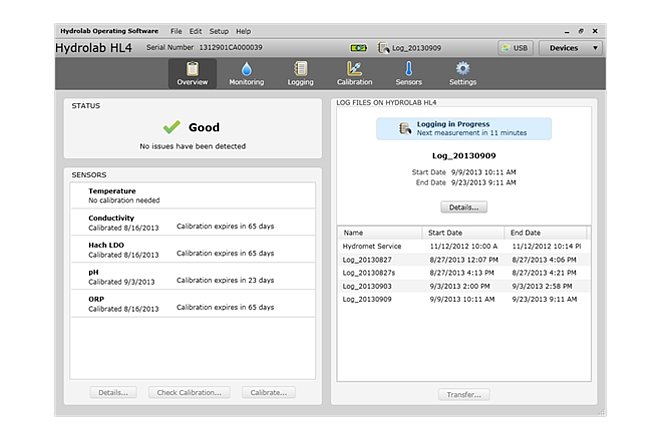Screen dimensions: 670x436
Task: Click the green battery status icon
Action: click(357, 48)
